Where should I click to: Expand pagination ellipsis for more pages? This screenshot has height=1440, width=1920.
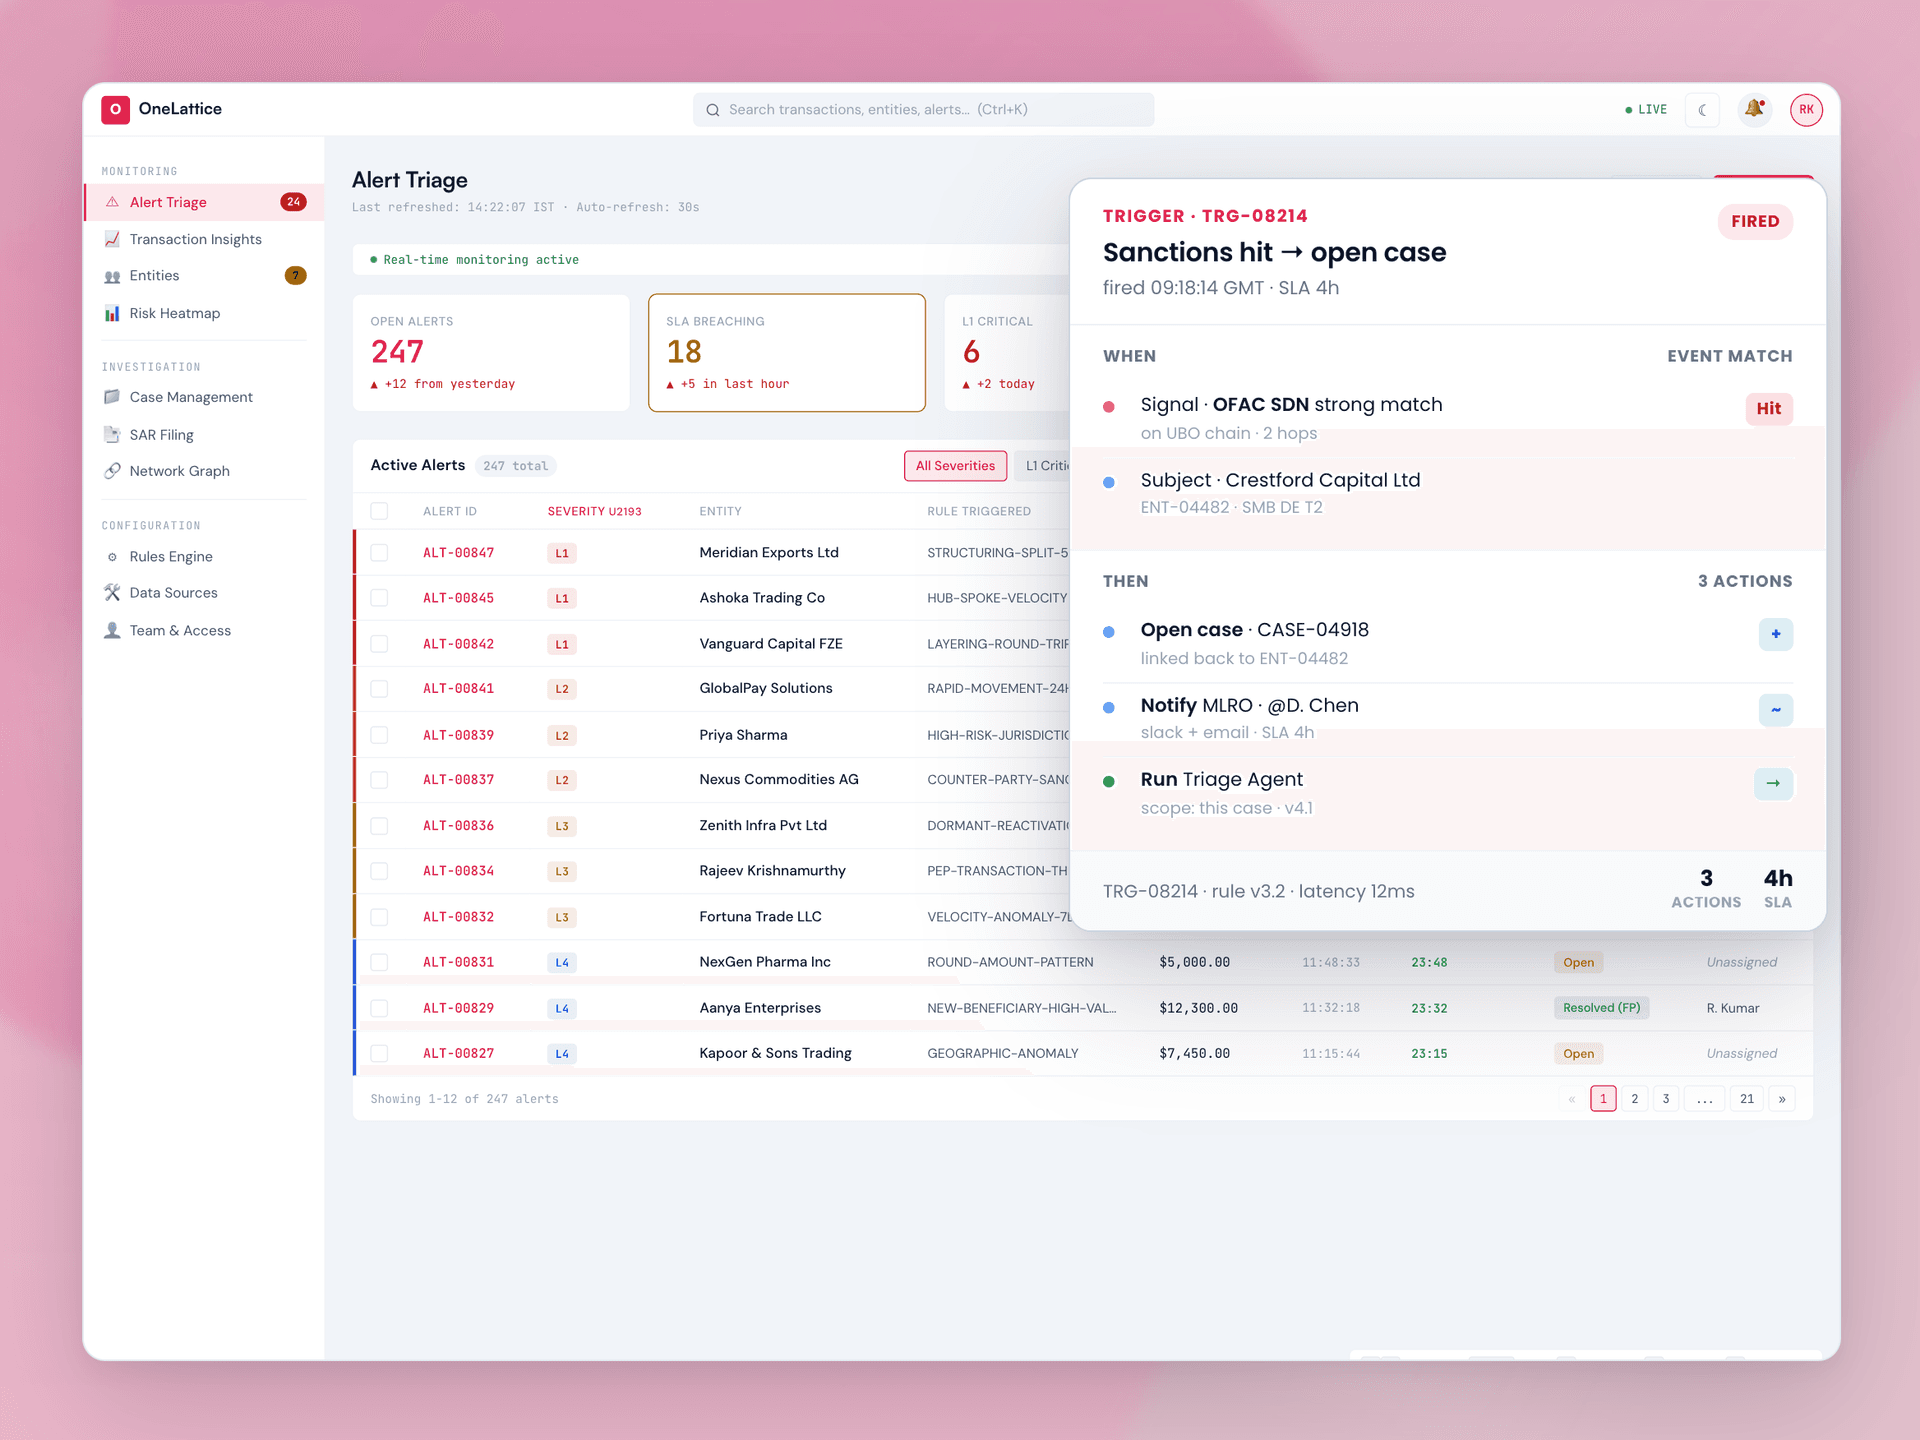[x=1705, y=1099]
